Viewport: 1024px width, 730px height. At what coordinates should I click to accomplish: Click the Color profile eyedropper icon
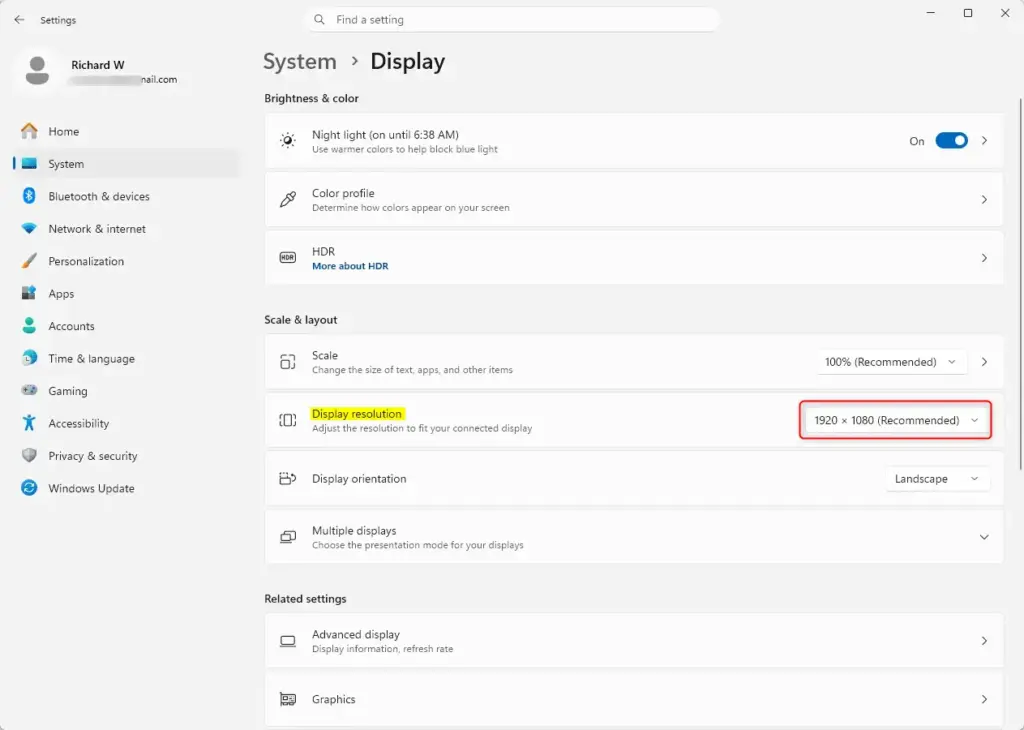coord(287,199)
